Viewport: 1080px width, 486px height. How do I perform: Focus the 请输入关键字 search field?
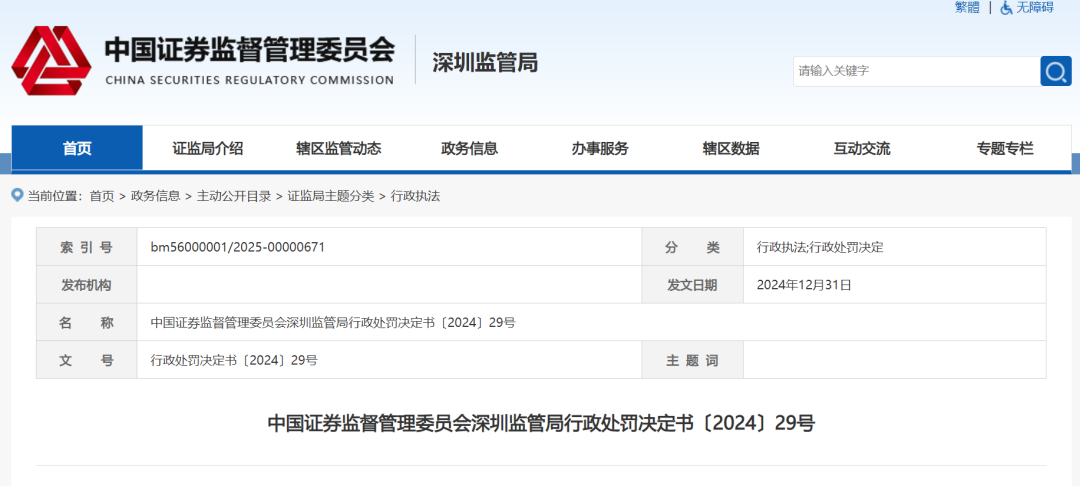(915, 71)
